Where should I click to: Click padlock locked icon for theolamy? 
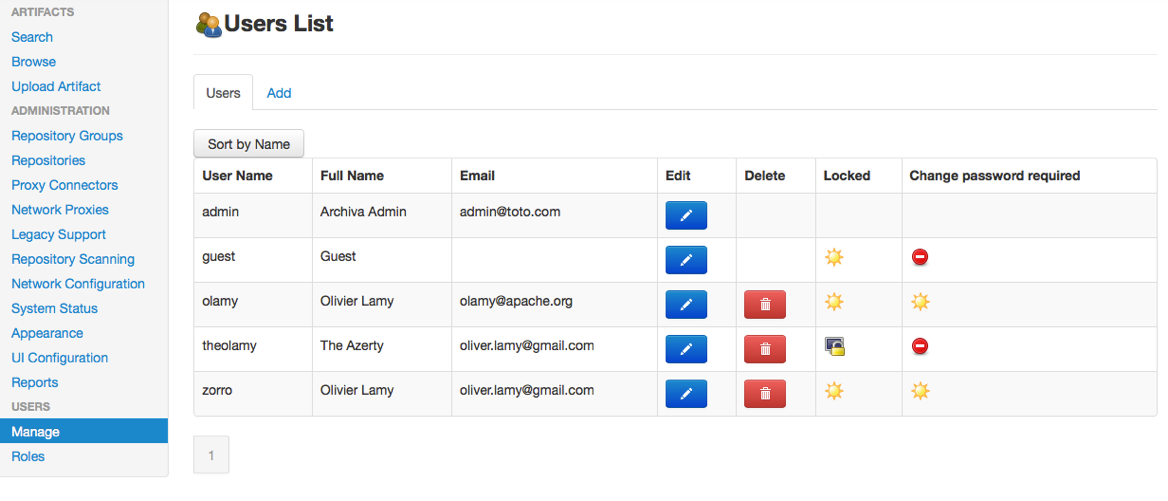click(835, 346)
